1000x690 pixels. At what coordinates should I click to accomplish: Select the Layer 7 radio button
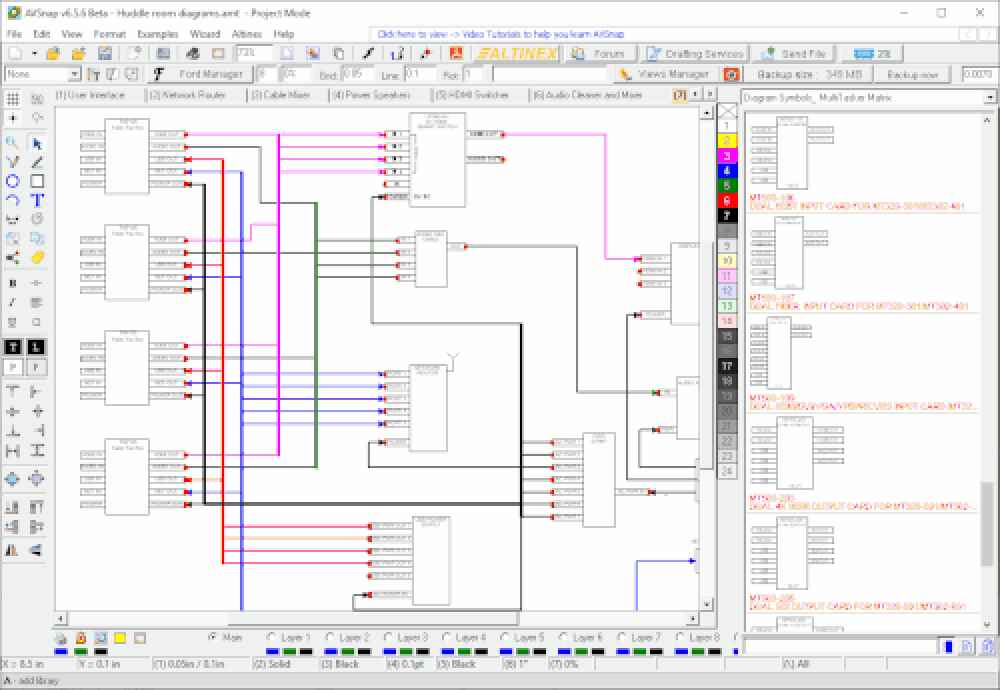tap(621, 636)
